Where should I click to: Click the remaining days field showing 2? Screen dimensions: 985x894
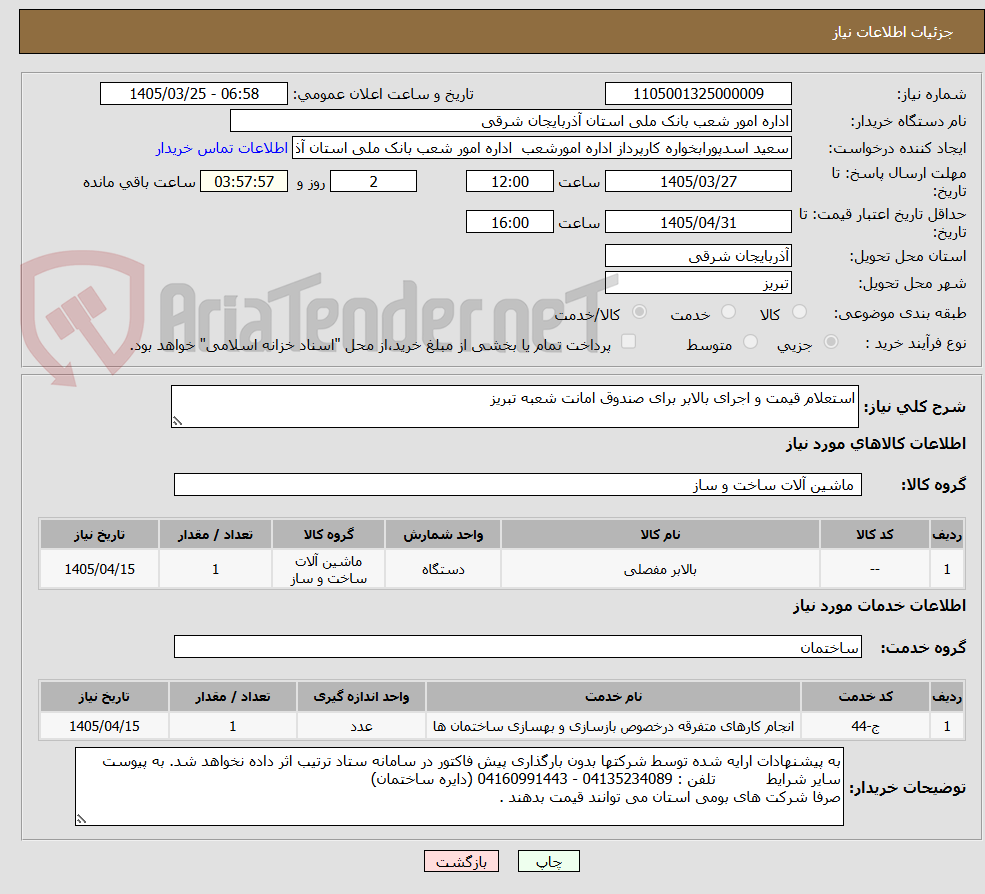[373, 182]
